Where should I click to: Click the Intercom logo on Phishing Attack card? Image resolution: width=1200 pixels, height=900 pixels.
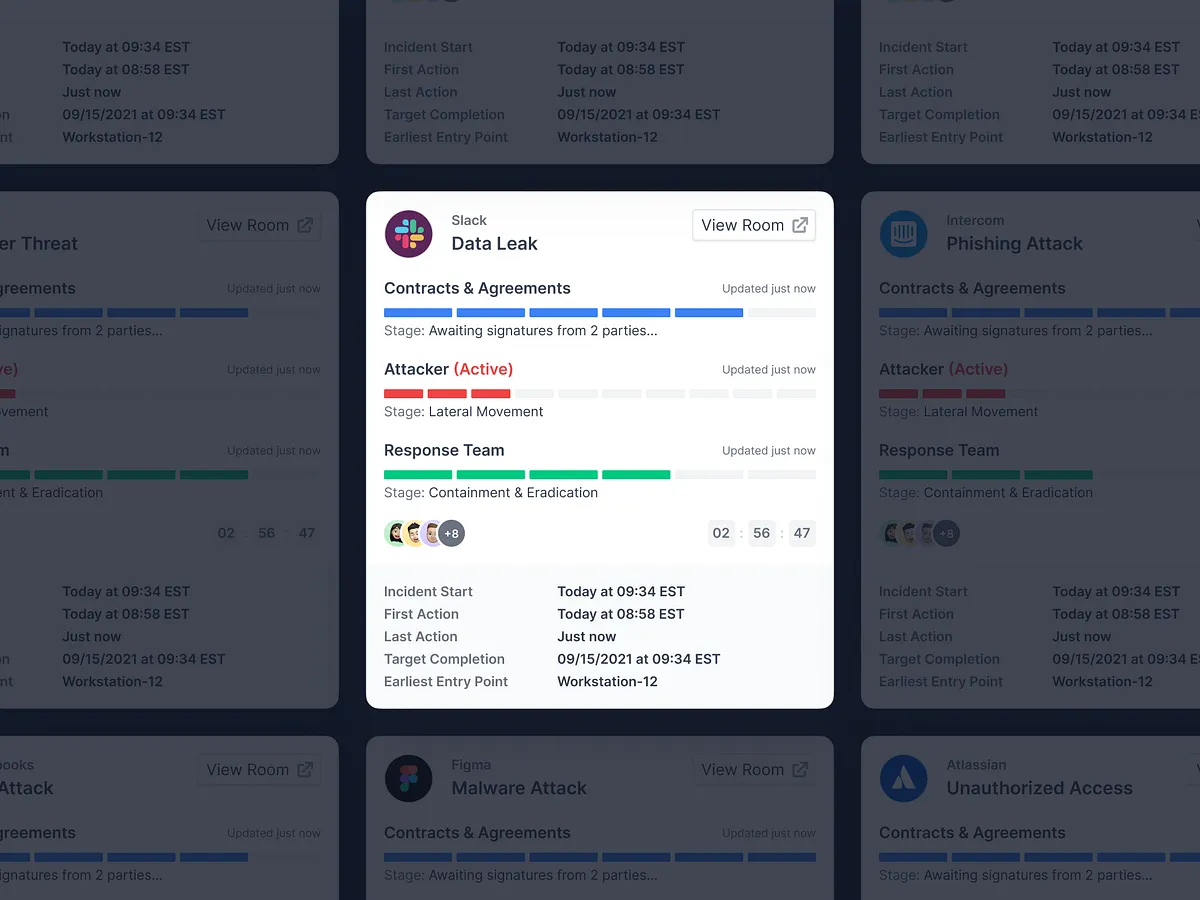903,234
